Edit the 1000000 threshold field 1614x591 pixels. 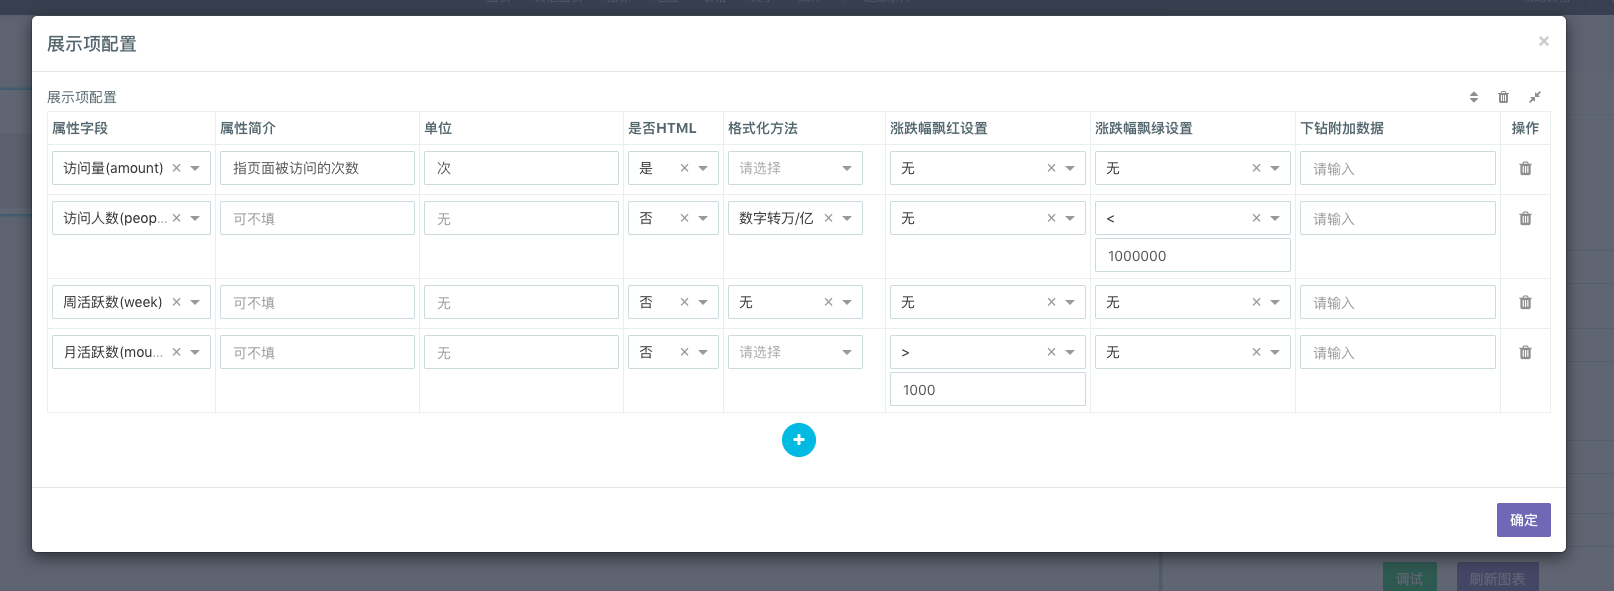1193,255
